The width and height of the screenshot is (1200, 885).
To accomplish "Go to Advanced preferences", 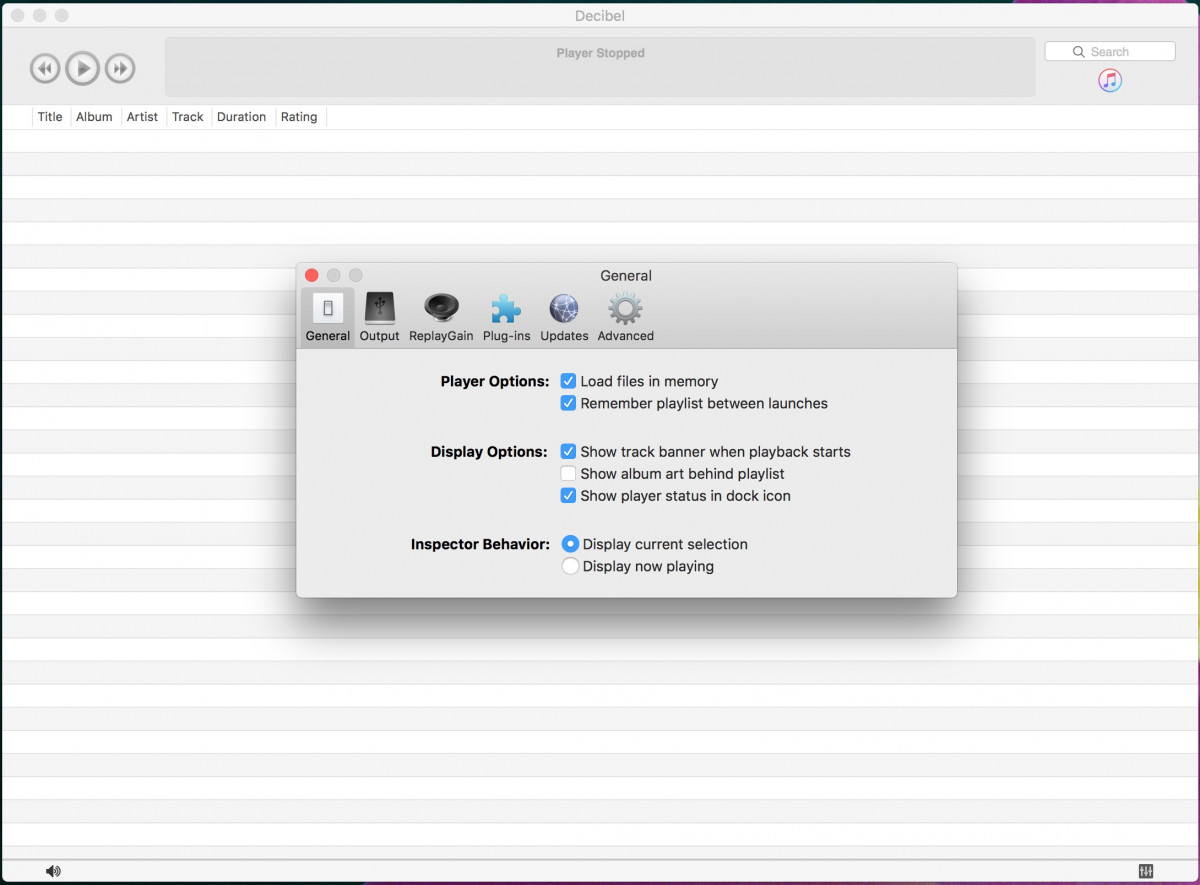I will click(625, 318).
